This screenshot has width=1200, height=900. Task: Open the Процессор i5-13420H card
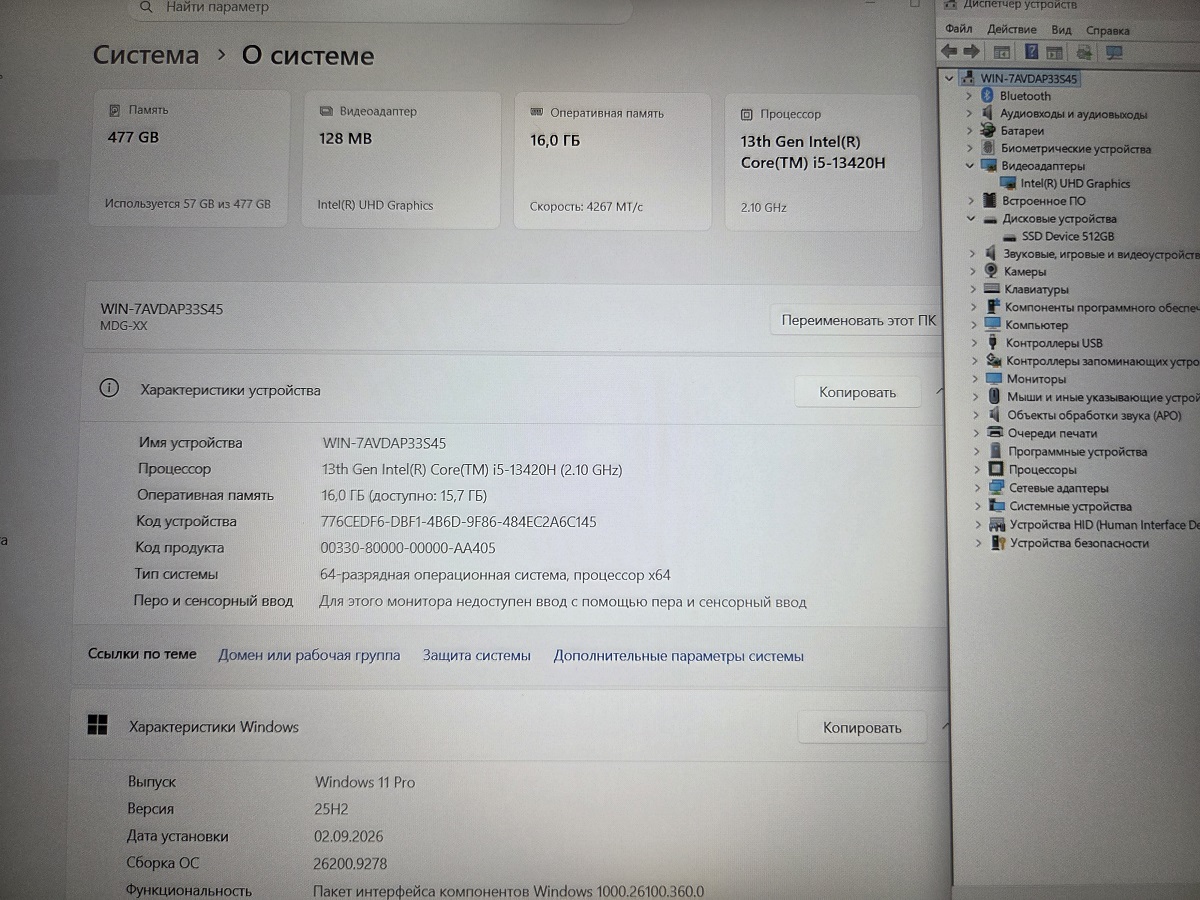point(822,163)
